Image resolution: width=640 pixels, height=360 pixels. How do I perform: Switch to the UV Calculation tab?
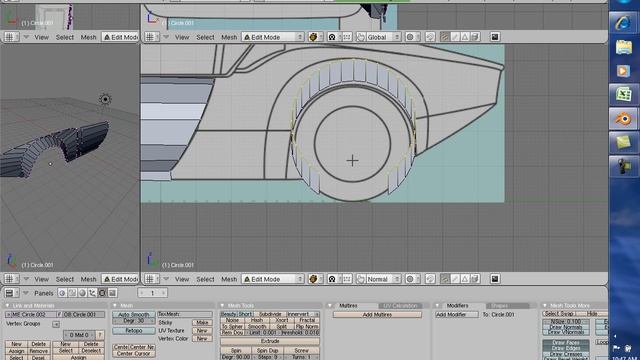point(400,306)
